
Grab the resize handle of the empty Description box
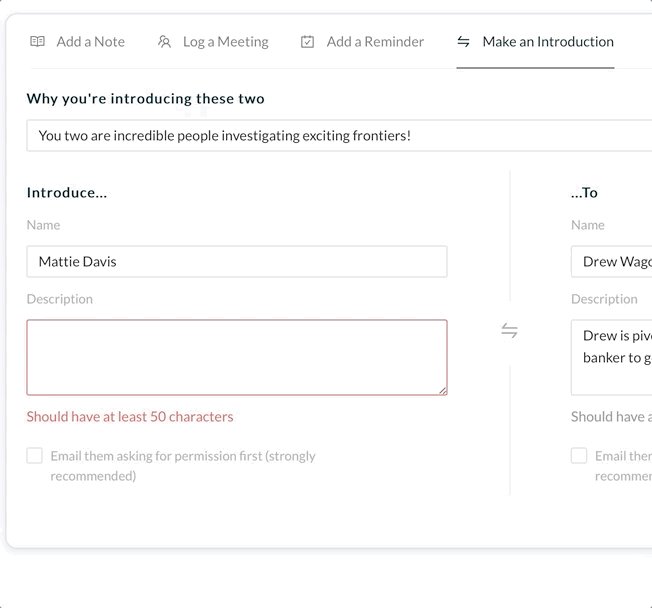click(x=443, y=391)
